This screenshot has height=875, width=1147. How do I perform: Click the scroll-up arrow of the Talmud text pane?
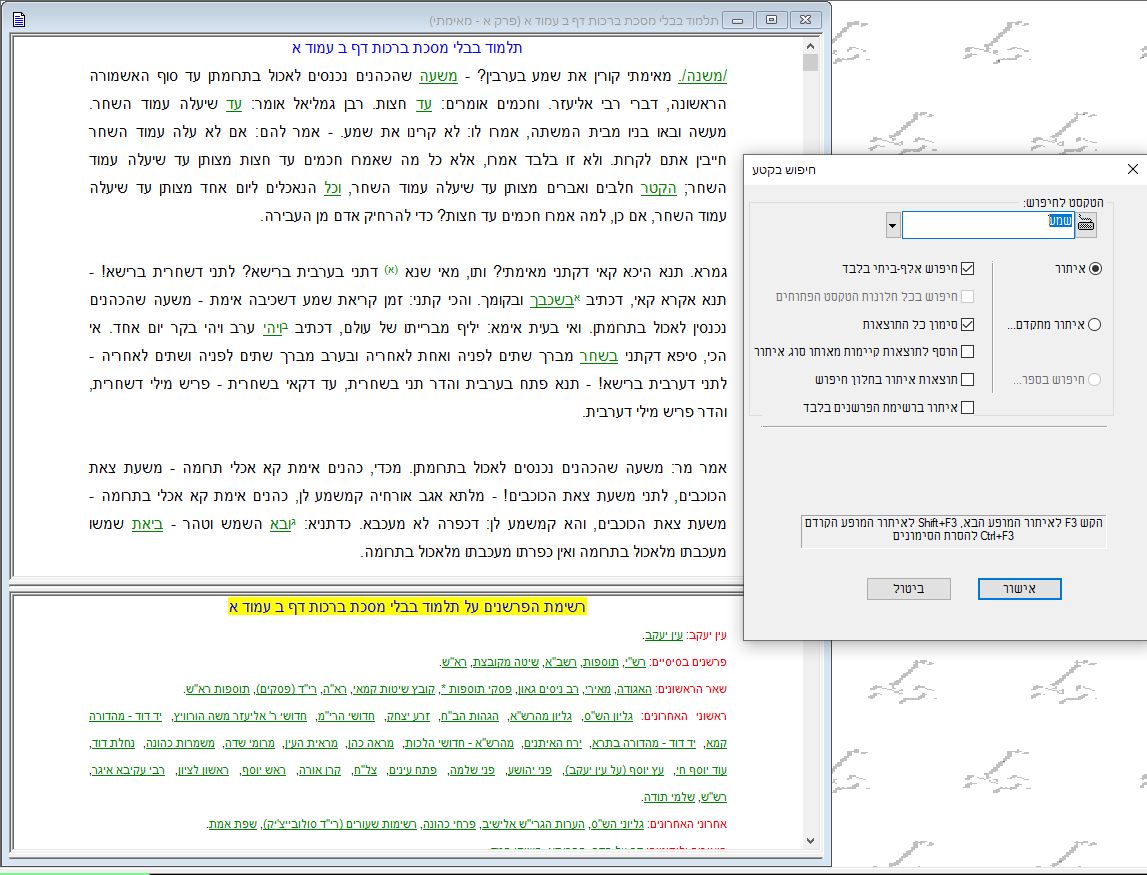[810, 46]
